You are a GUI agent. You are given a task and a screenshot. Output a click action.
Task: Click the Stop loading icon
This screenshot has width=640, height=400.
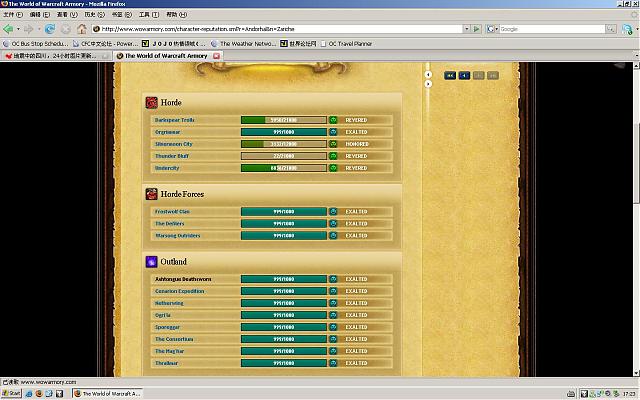[66, 29]
